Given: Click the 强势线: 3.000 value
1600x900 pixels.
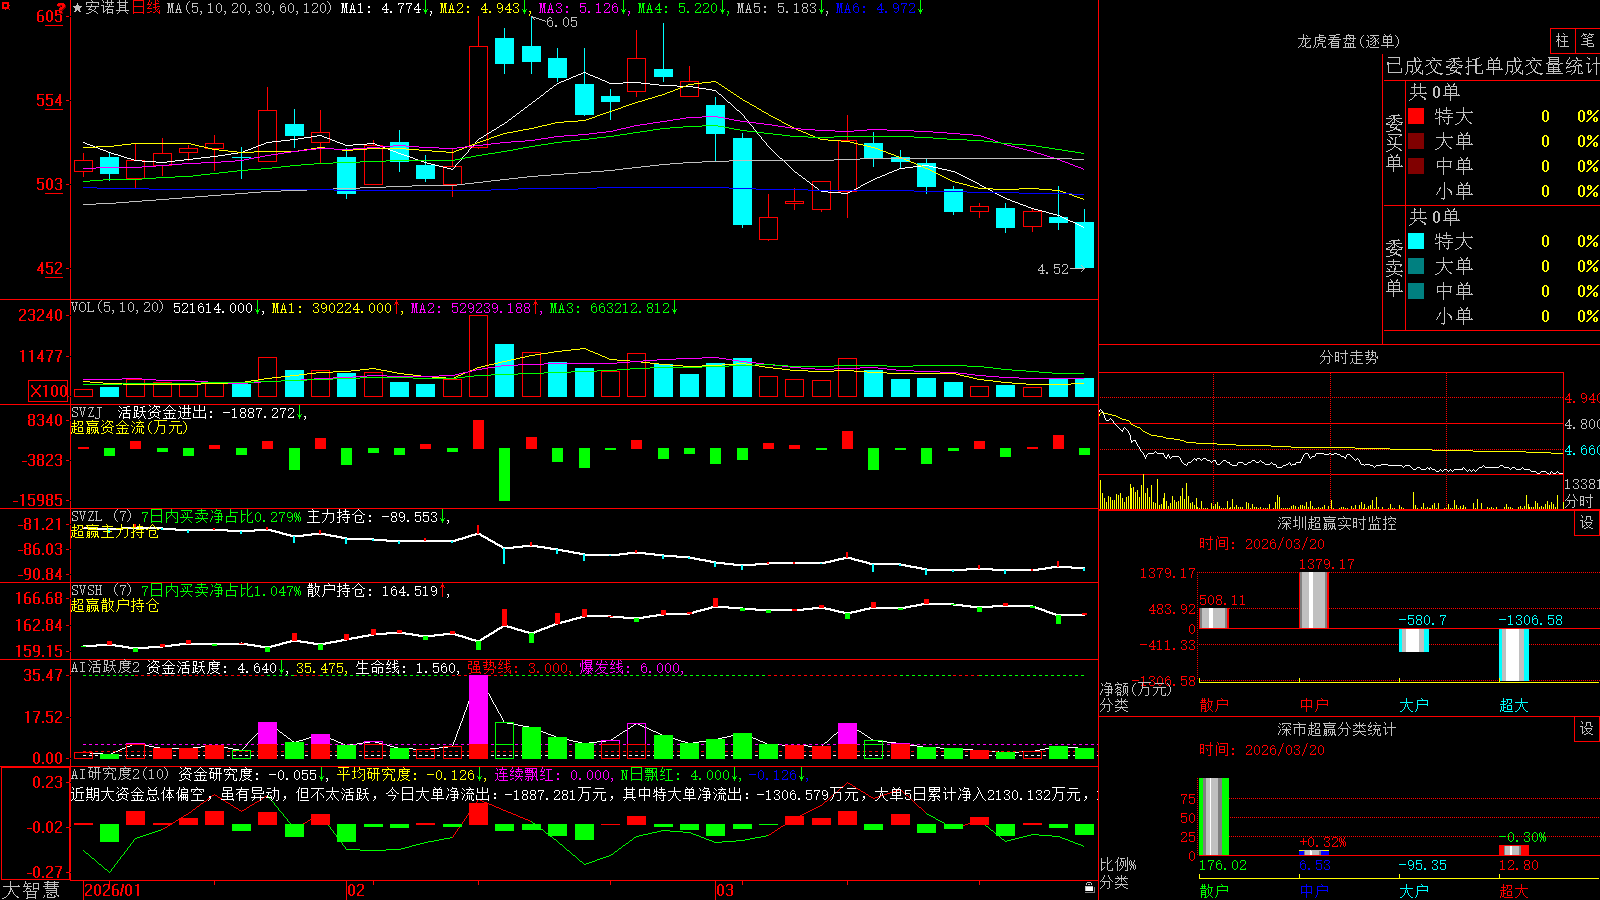Looking at the screenshot, I should click(x=518, y=668).
